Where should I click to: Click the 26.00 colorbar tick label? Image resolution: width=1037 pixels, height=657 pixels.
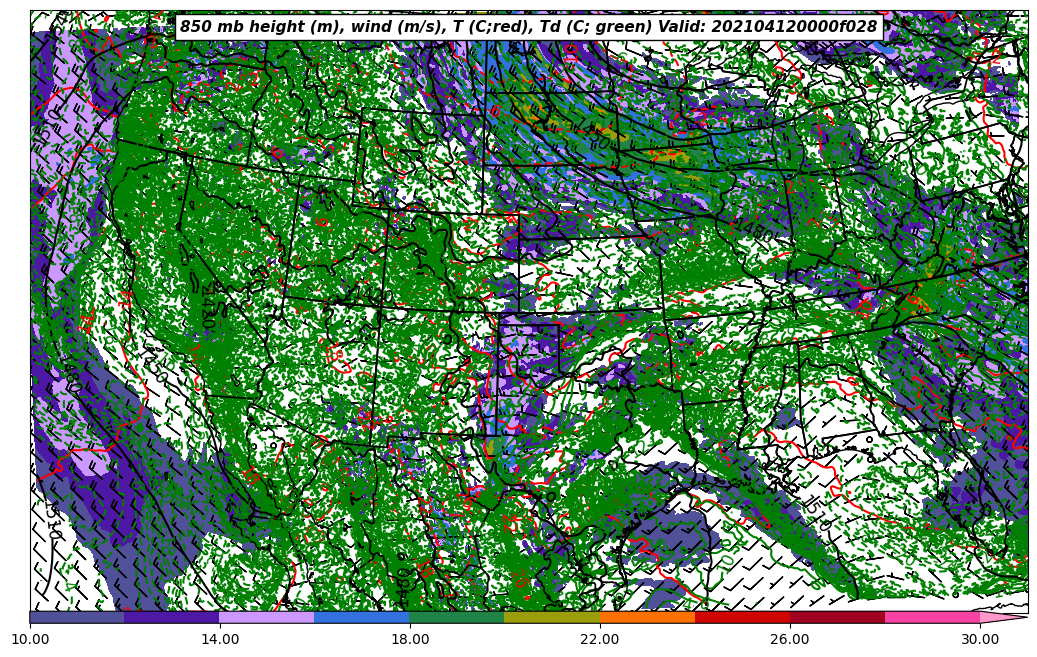pos(790,639)
